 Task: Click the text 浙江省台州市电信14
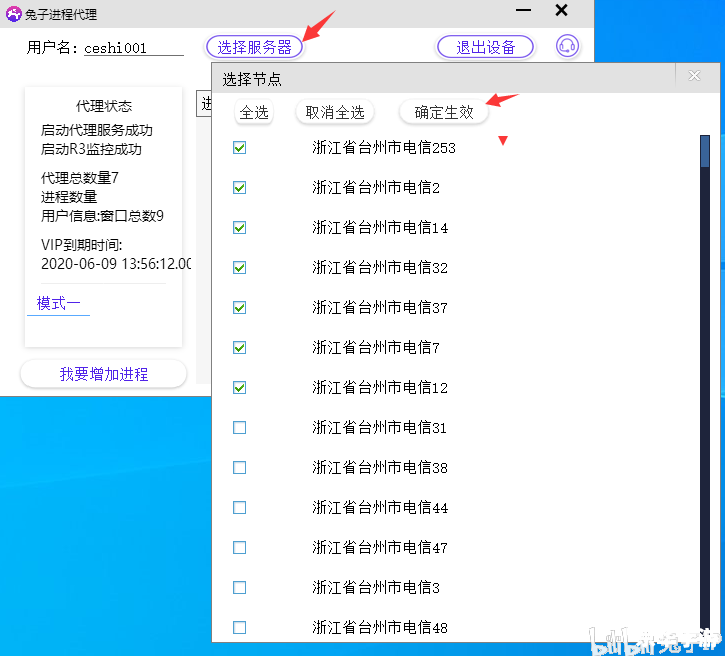pyautogui.click(x=380, y=227)
